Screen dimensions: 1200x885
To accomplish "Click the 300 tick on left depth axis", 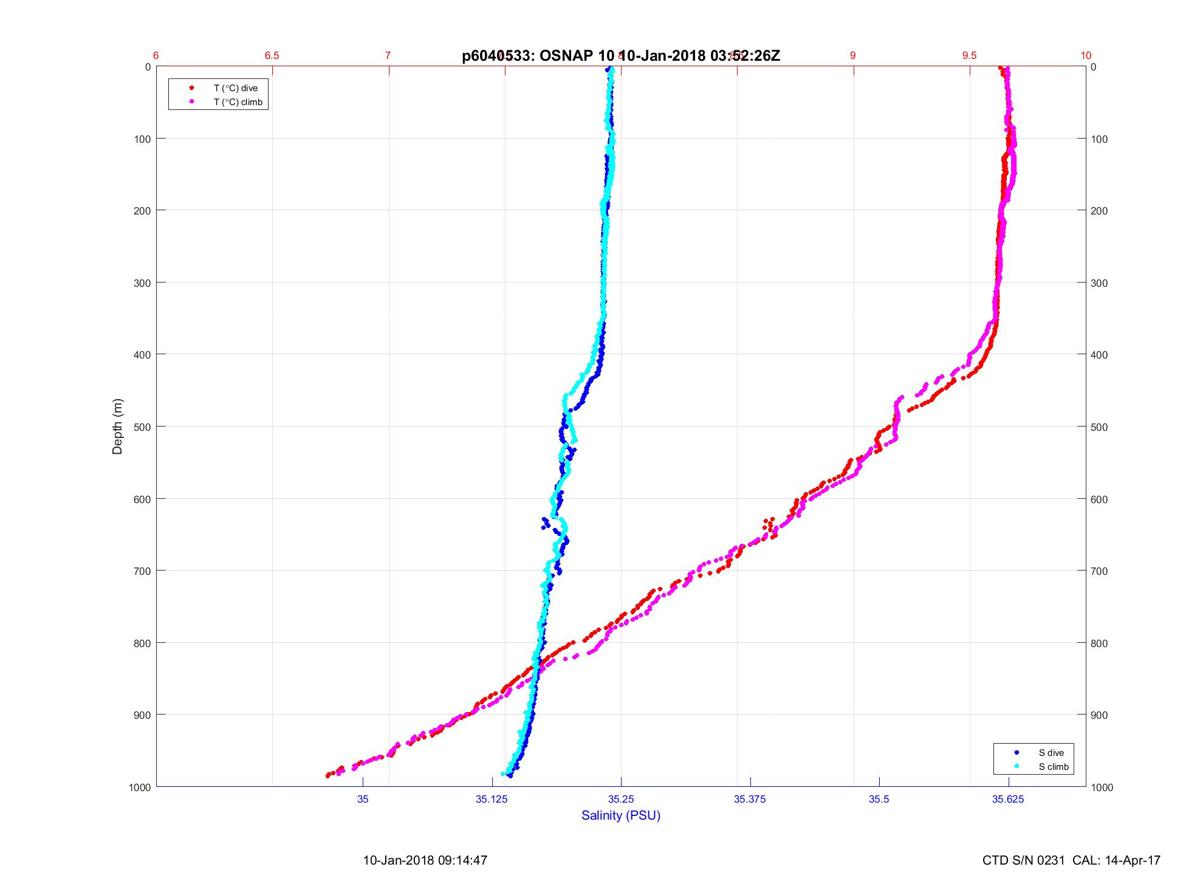I will (141, 283).
